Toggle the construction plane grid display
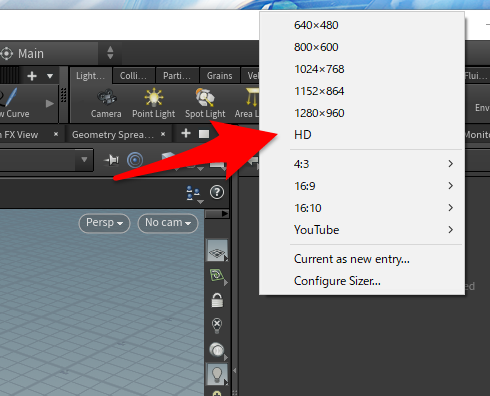 click(x=217, y=251)
